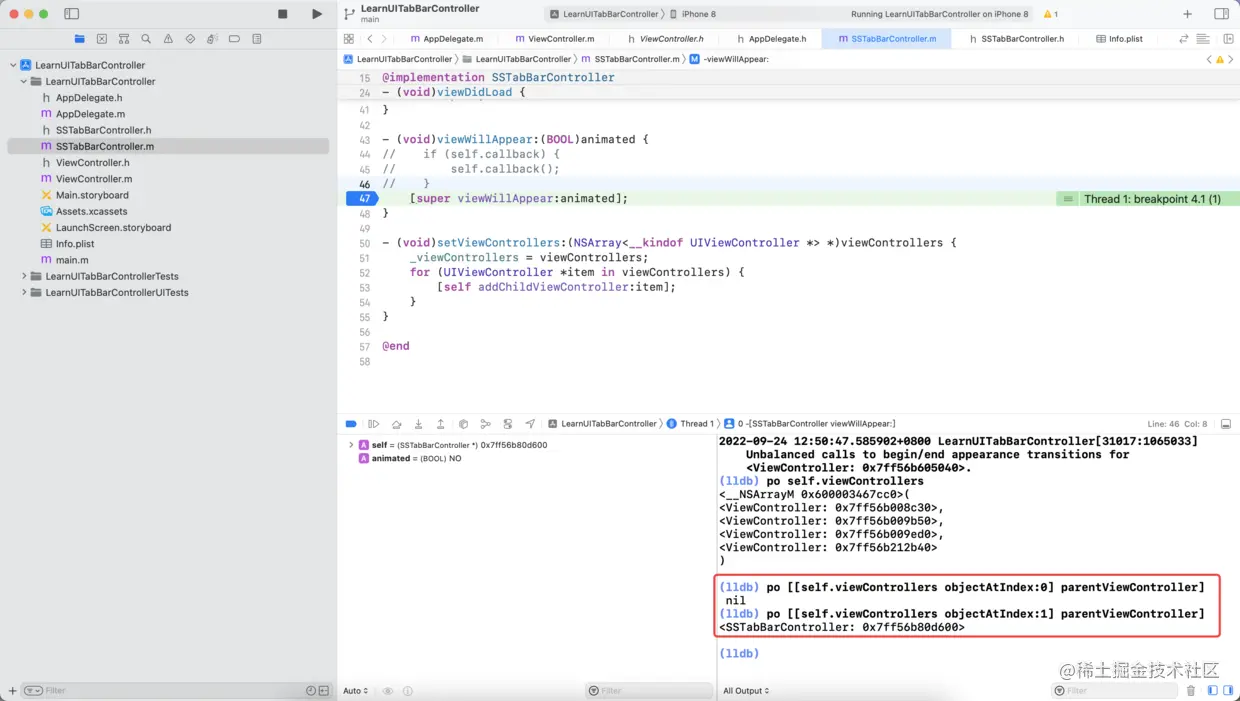Viewport: 1240px width, 701px height.
Task: Click the console Filter field
Action: (1114, 691)
